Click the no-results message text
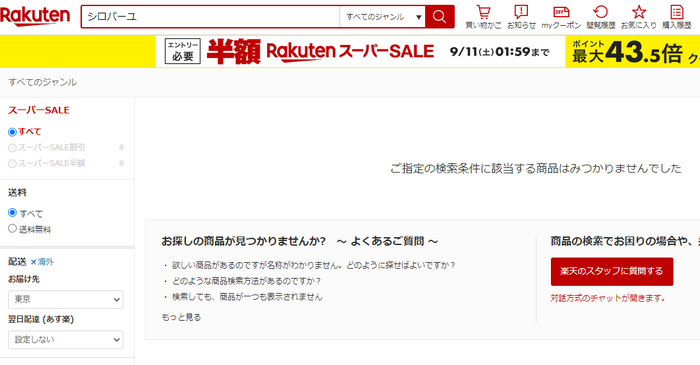Viewport: 700px width, 365px height. (x=536, y=169)
